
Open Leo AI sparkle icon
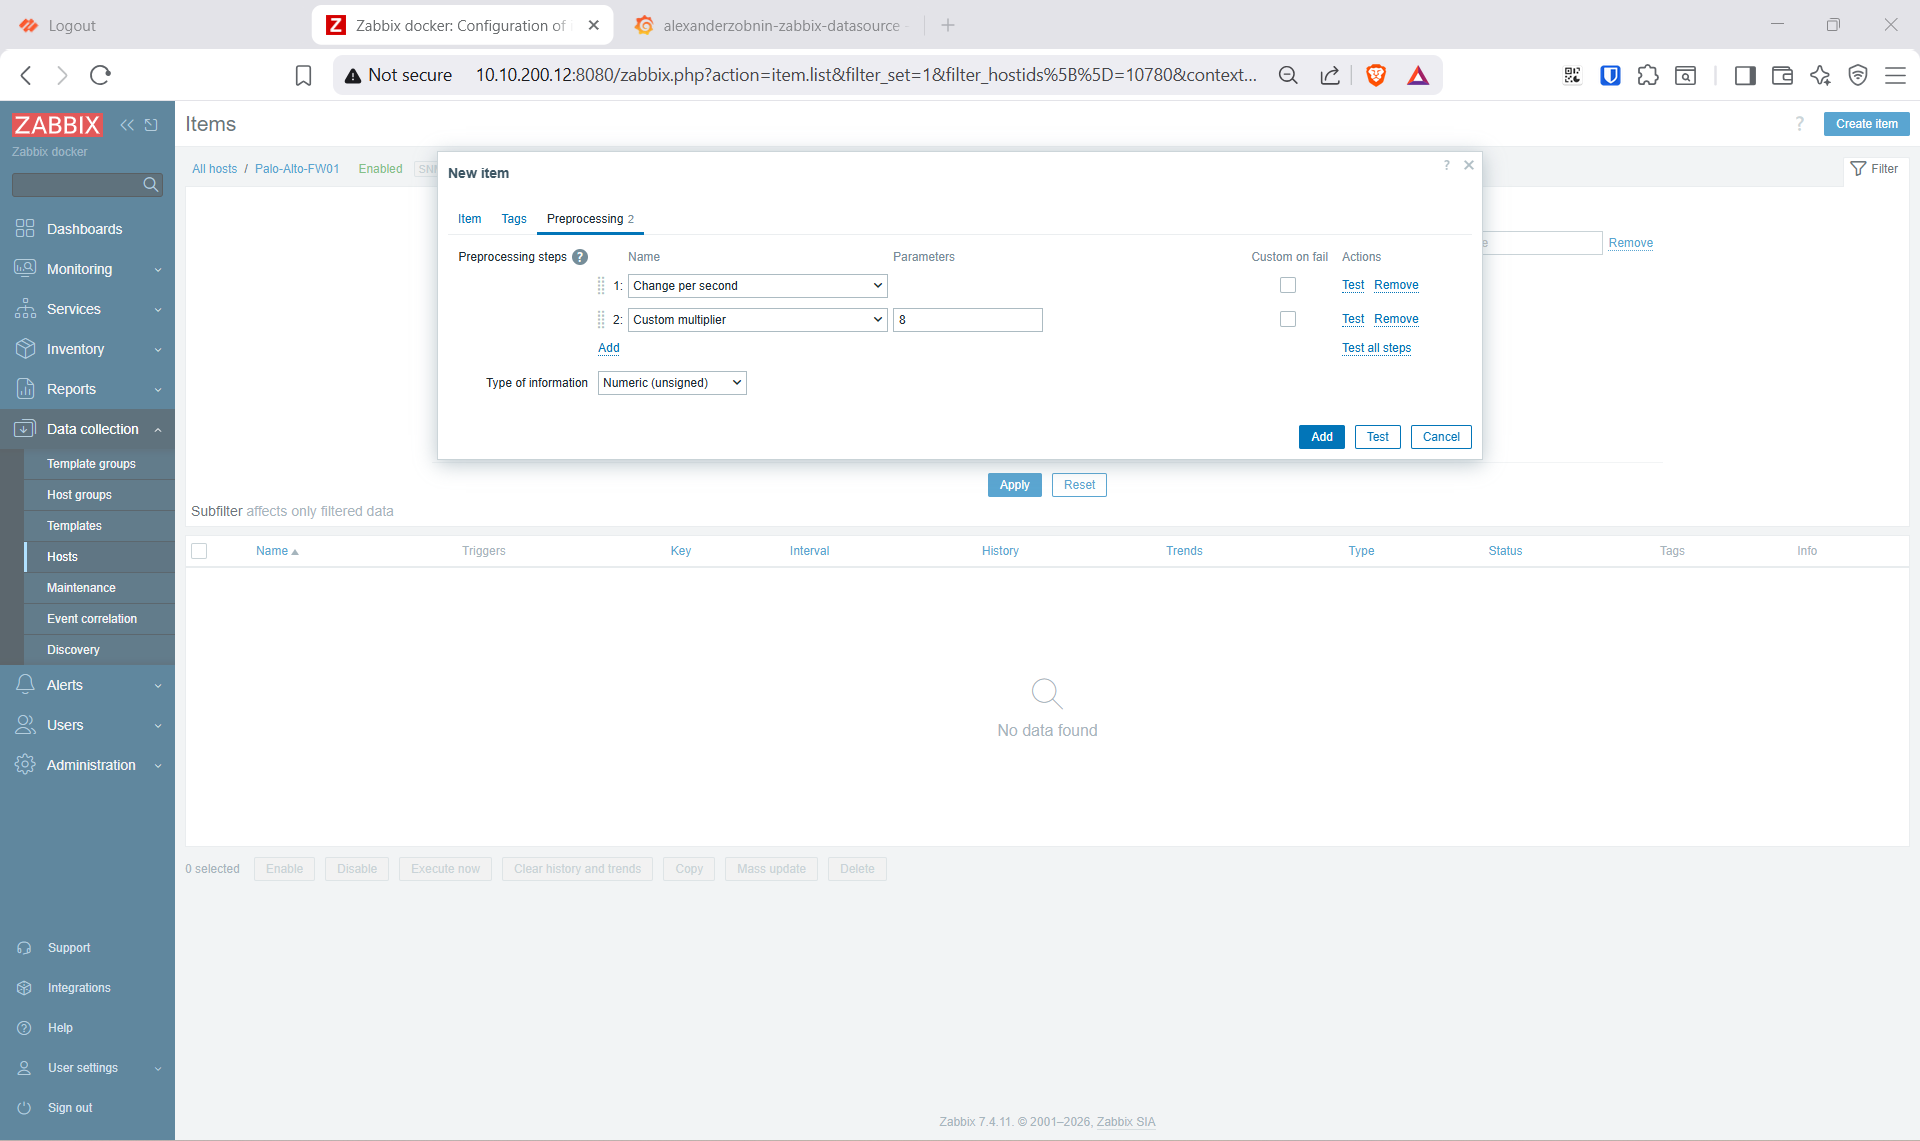[x=1820, y=75]
